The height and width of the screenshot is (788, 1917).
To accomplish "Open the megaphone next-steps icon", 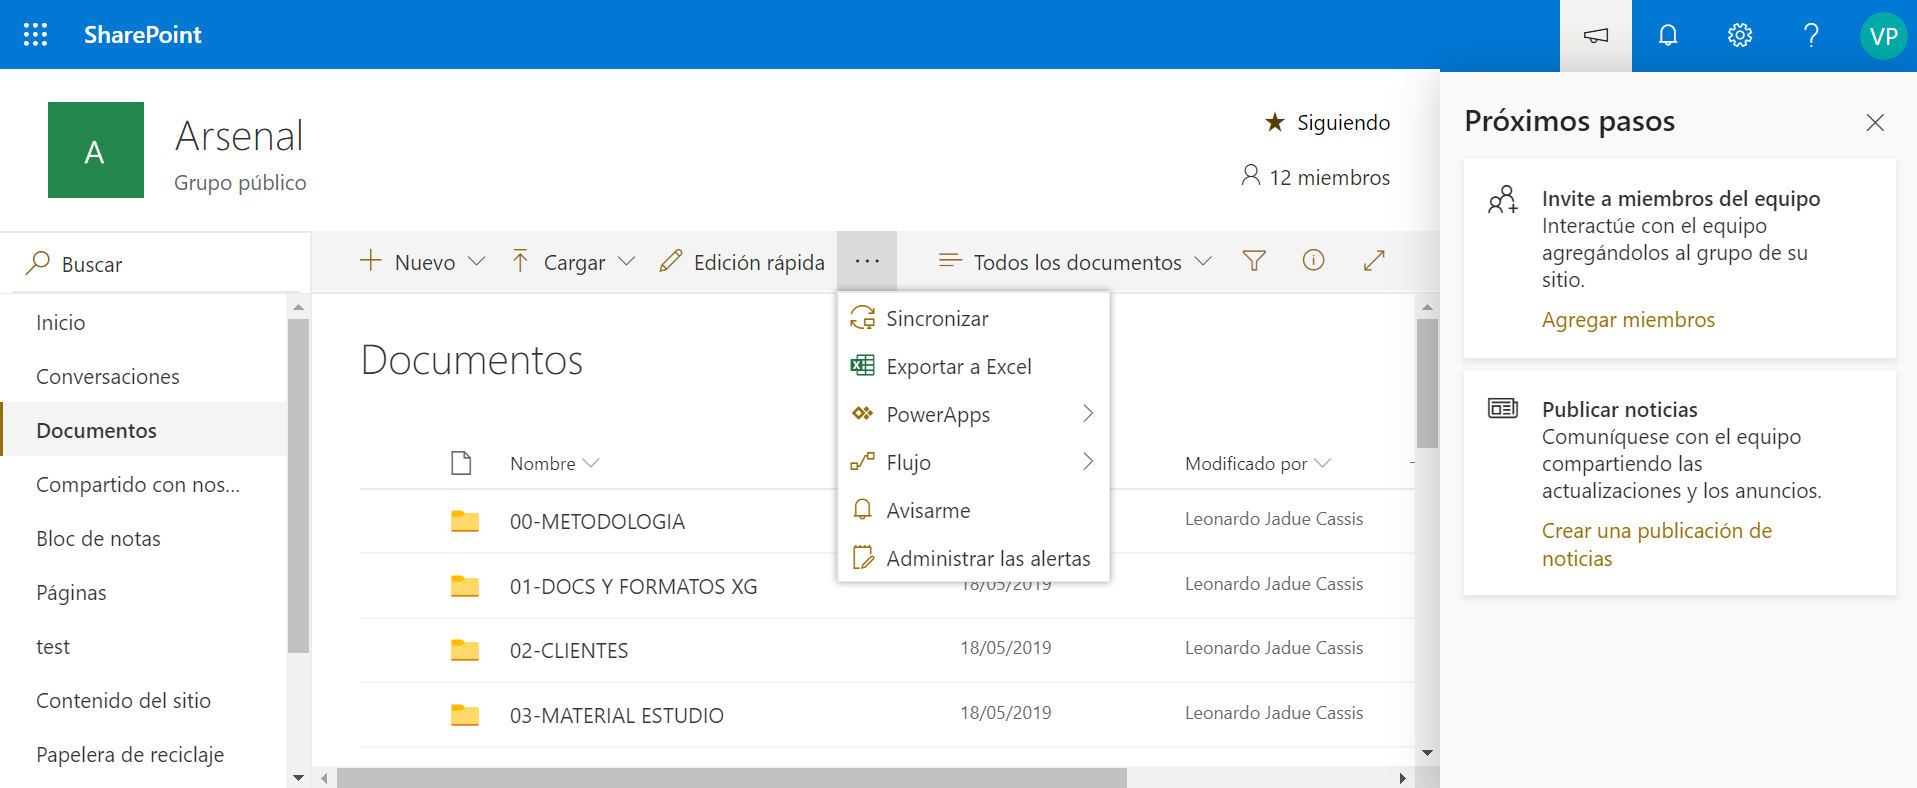I will tap(1596, 35).
